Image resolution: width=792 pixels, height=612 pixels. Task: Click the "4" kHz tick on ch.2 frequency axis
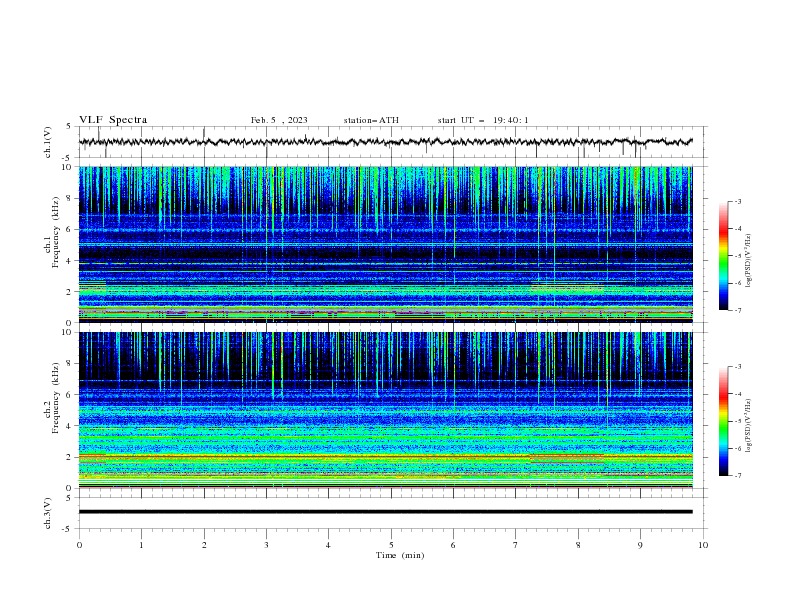coord(70,426)
